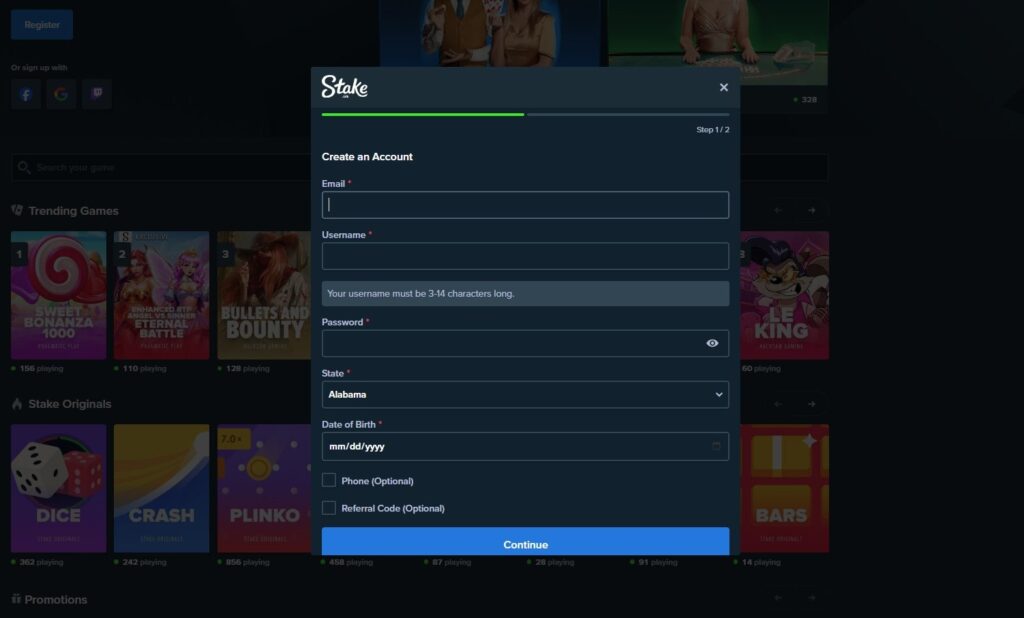The height and width of the screenshot is (618, 1024).
Task: Click the '362 playing' count under Dice
Action: pyautogui.click(x=41, y=562)
